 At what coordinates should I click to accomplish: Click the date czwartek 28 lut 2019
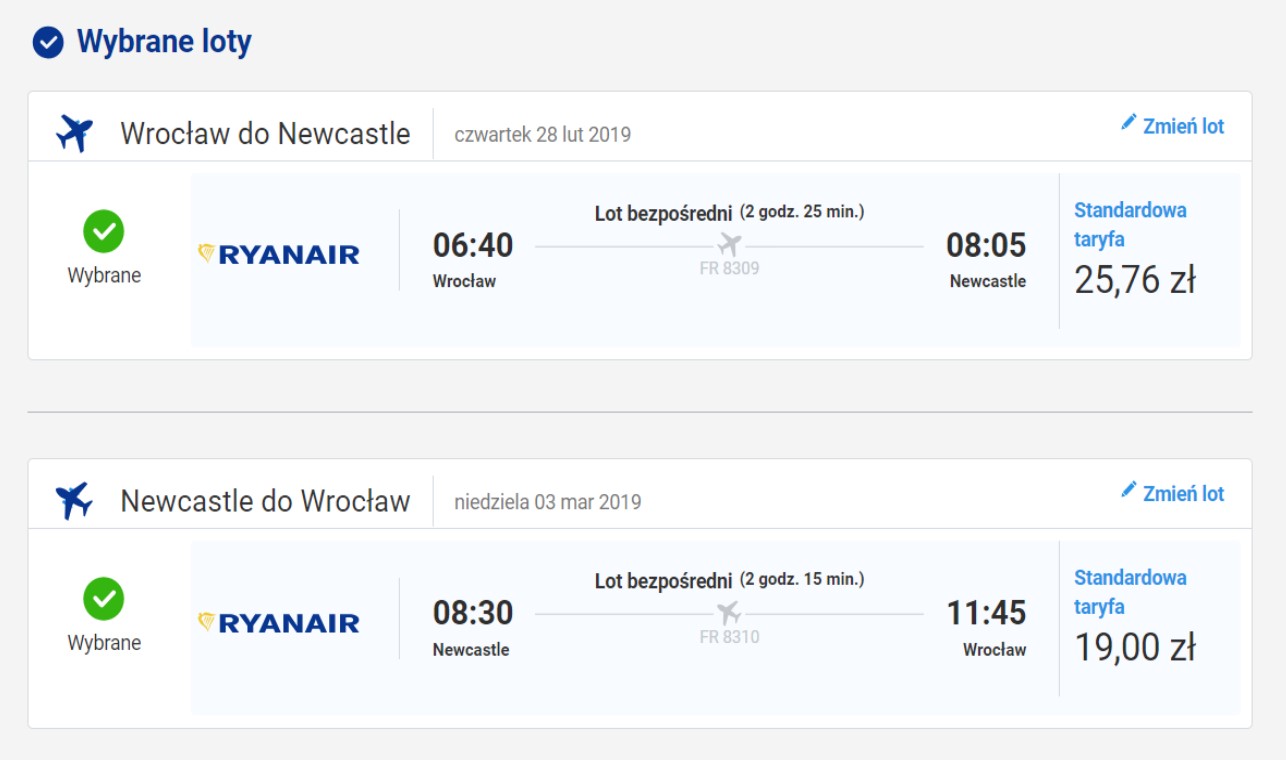click(x=543, y=134)
